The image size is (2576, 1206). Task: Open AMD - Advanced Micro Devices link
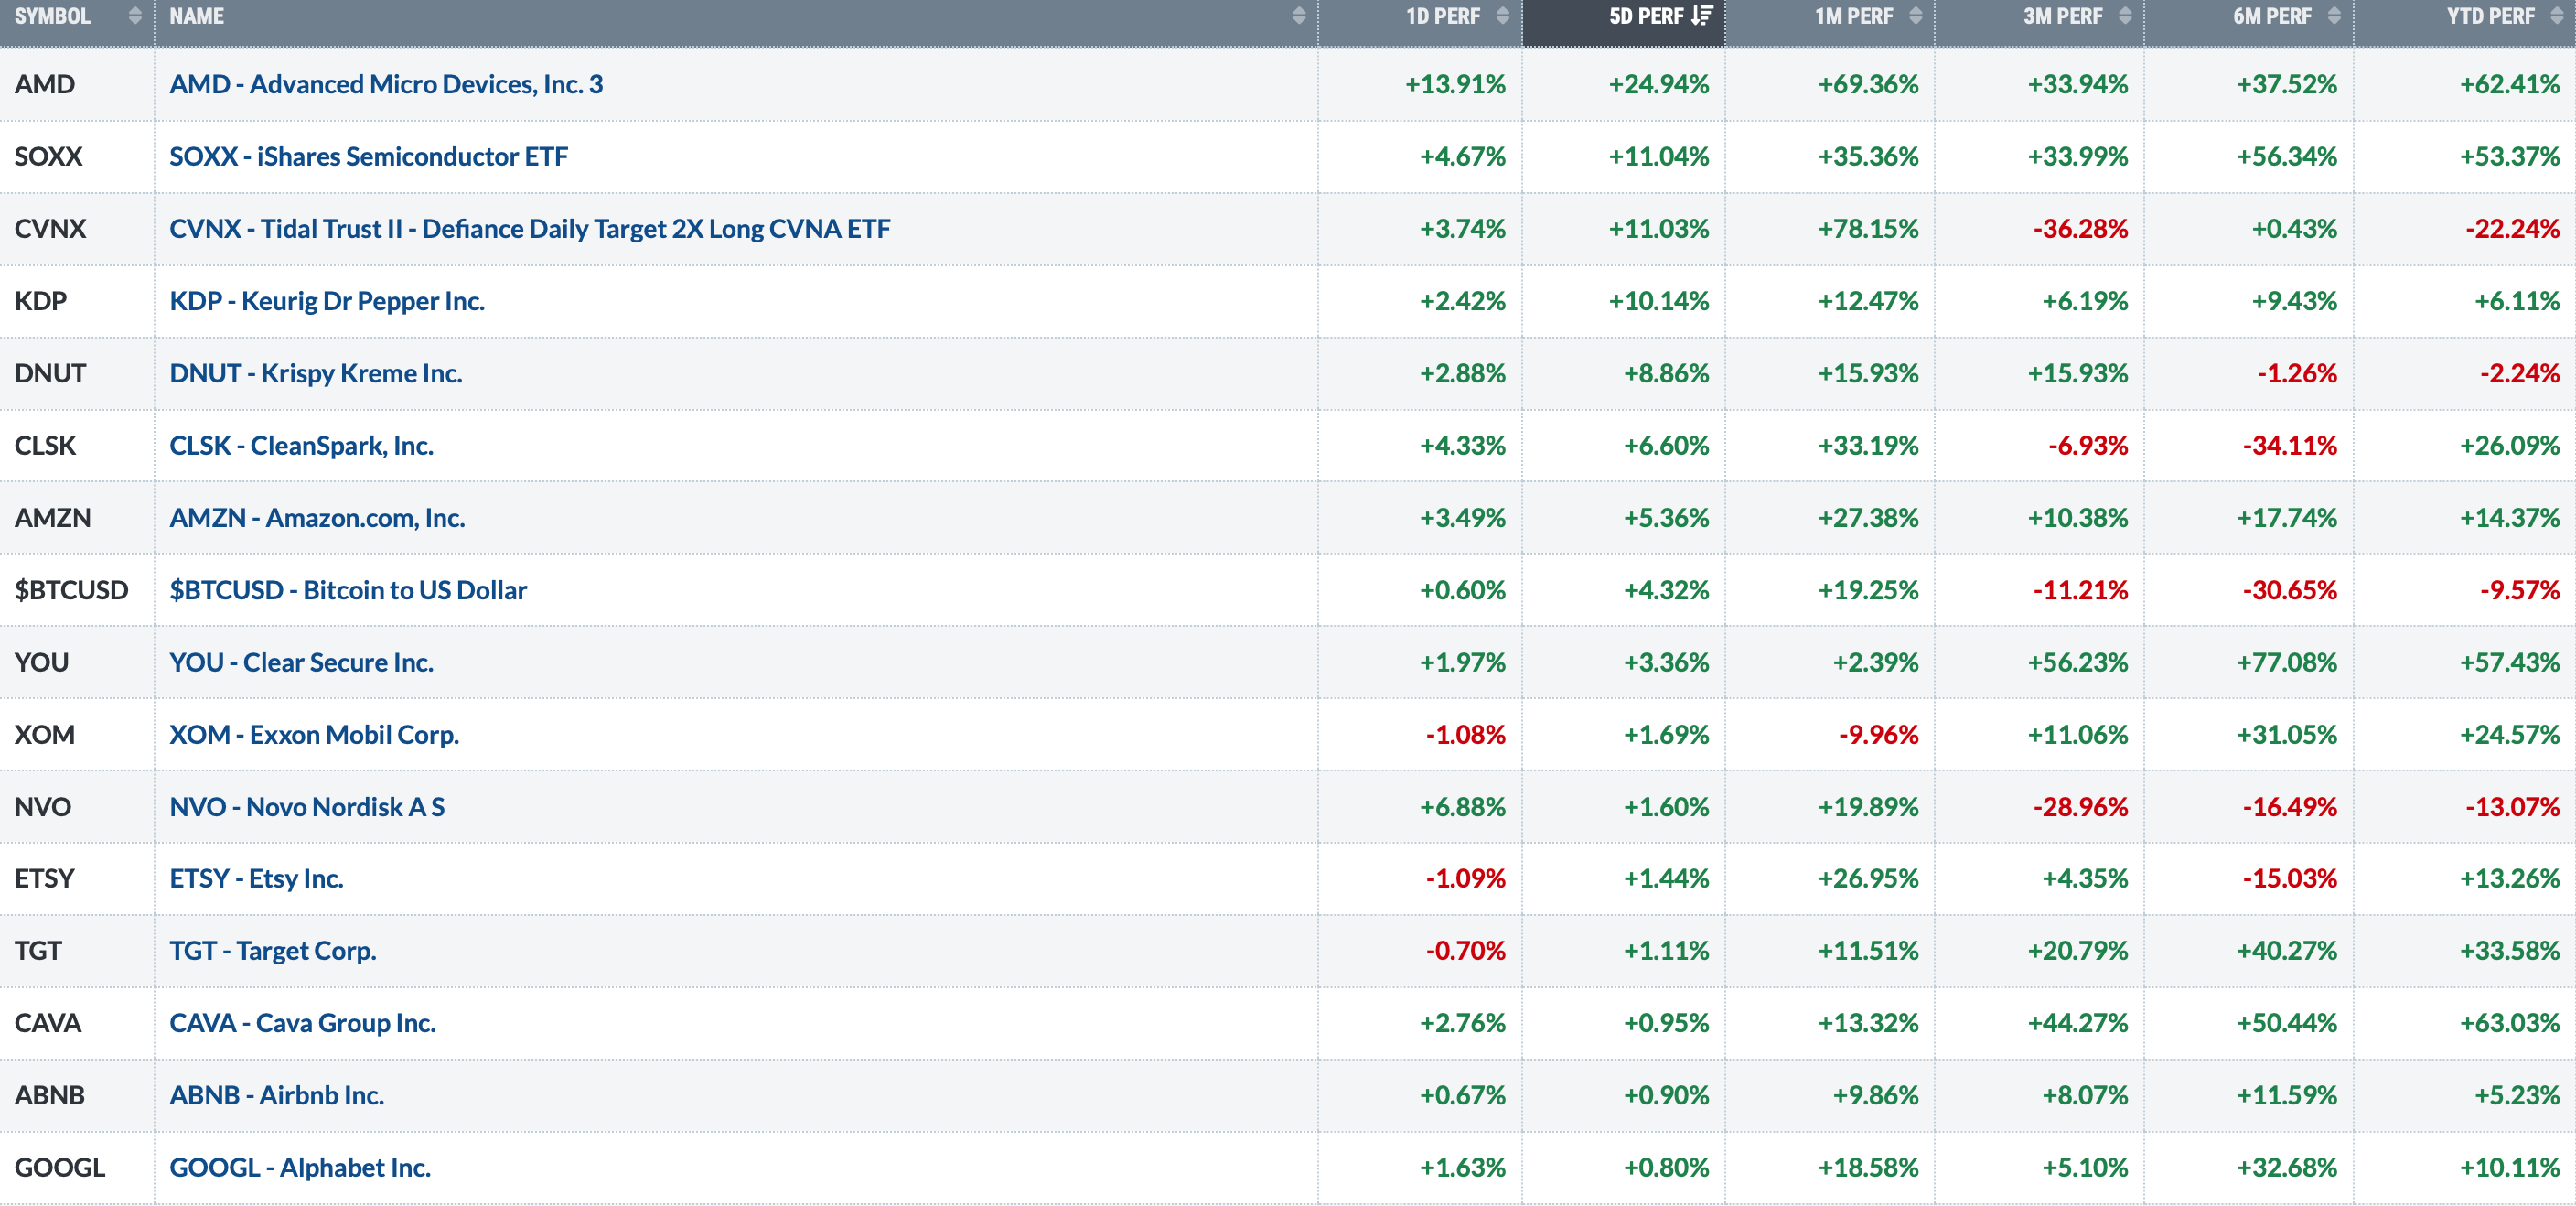(x=386, y=84)
